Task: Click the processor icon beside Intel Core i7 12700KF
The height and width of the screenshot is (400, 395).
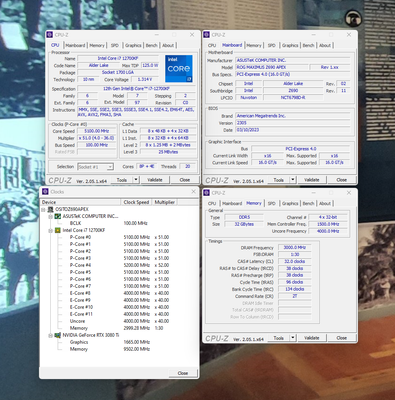Action: [58, 230]
